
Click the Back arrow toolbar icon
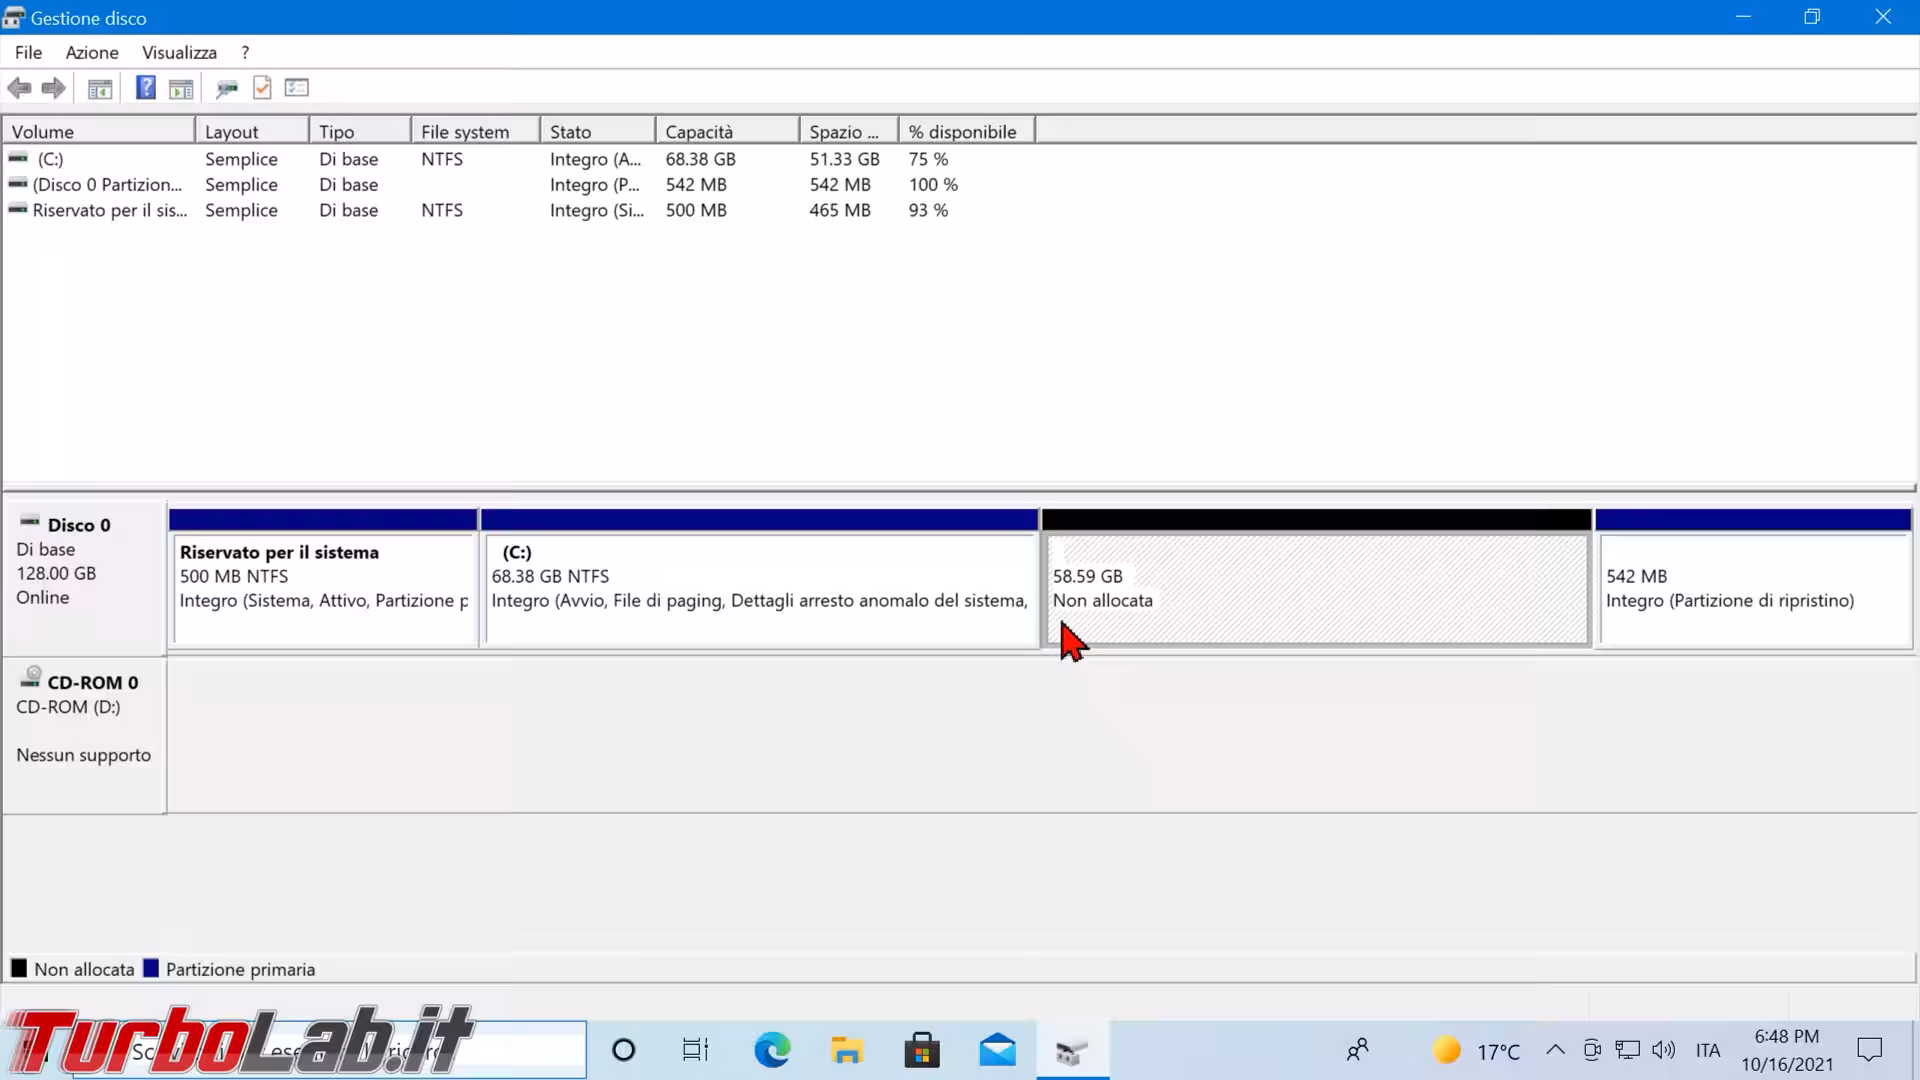click(x=19, y=88)
